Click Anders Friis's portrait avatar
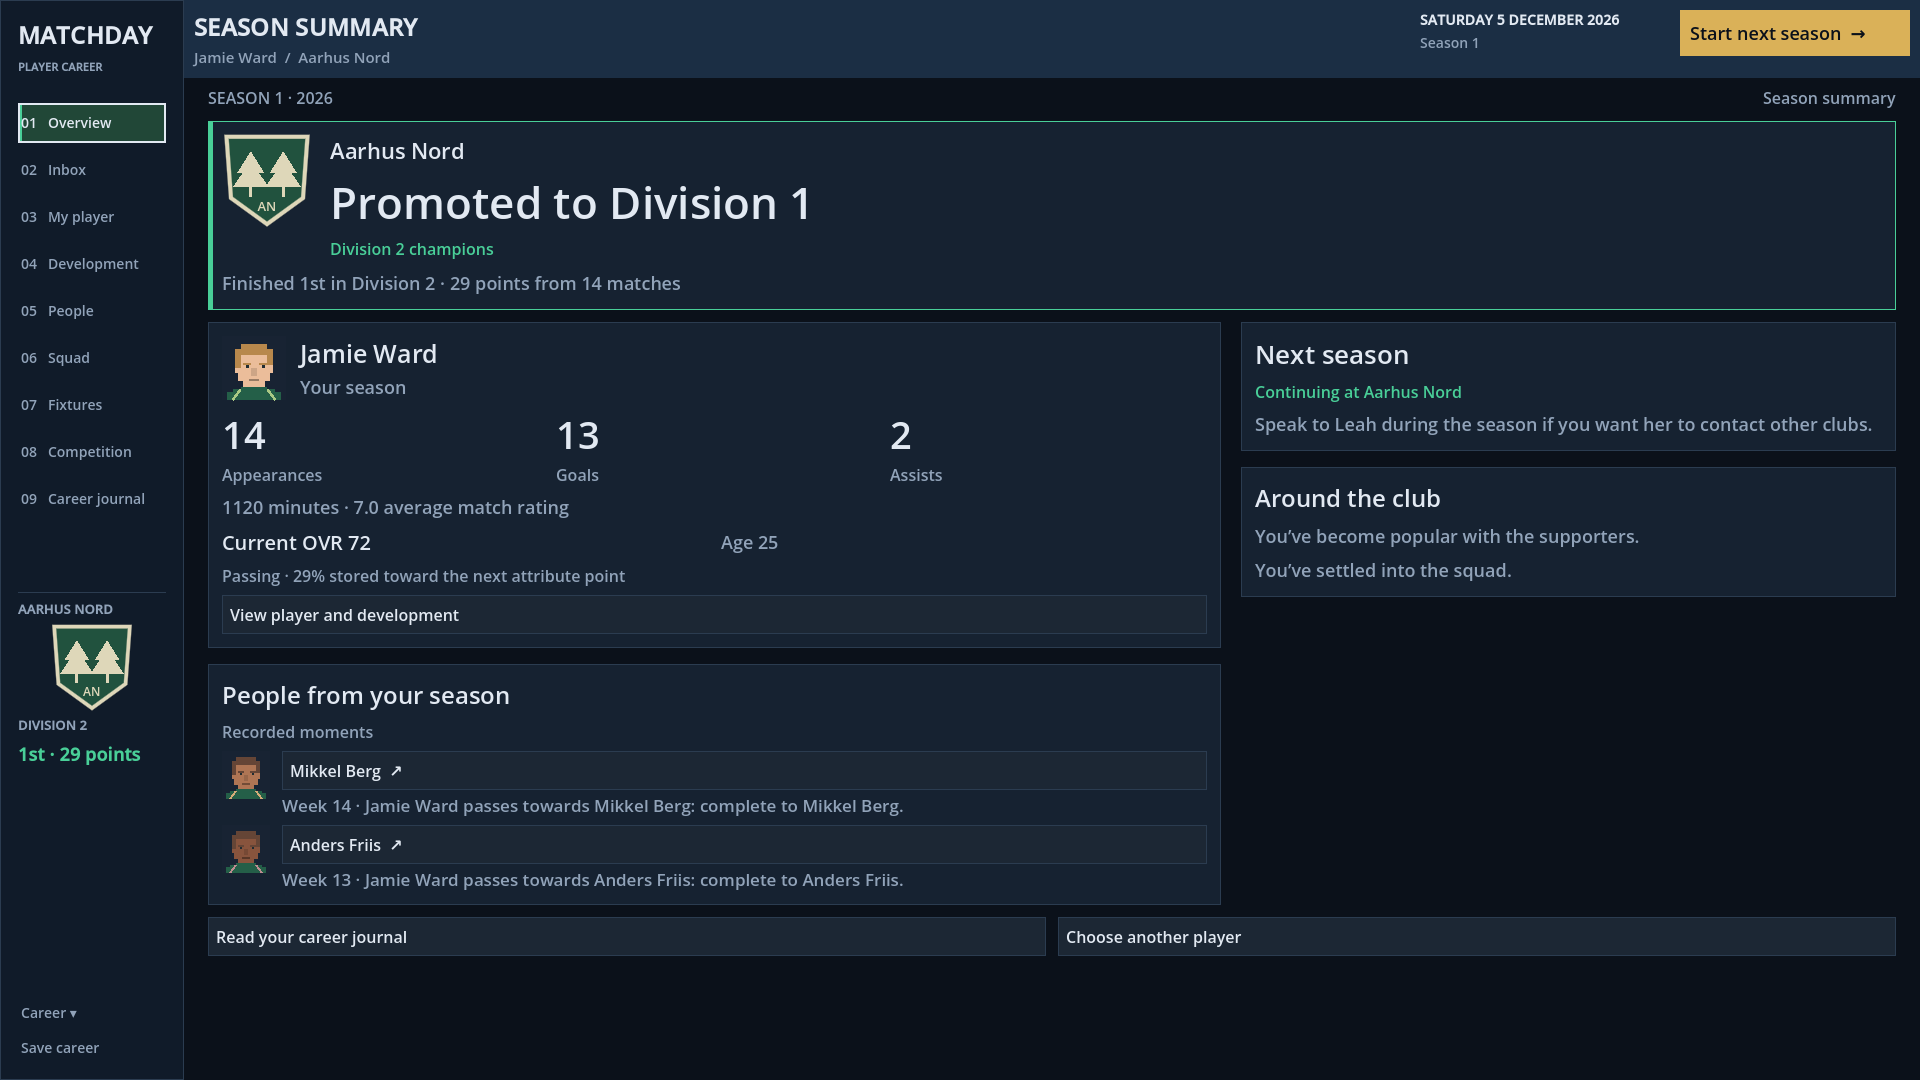Viewport: 1920px width, 1080px height. pos(246,851)
